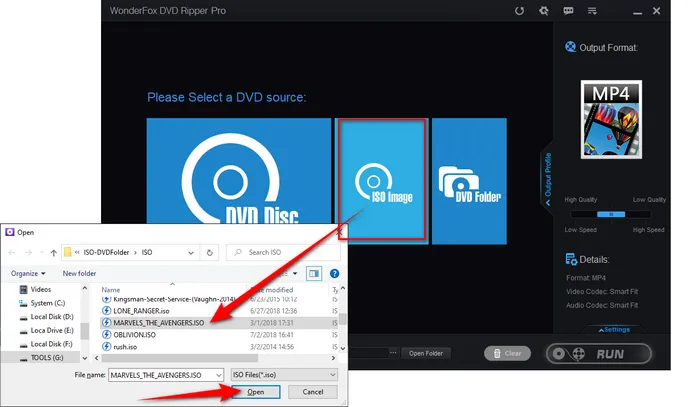Pick the DVD Folder source tile
This screenshot has width=700, height=407.
click(469, 181)
